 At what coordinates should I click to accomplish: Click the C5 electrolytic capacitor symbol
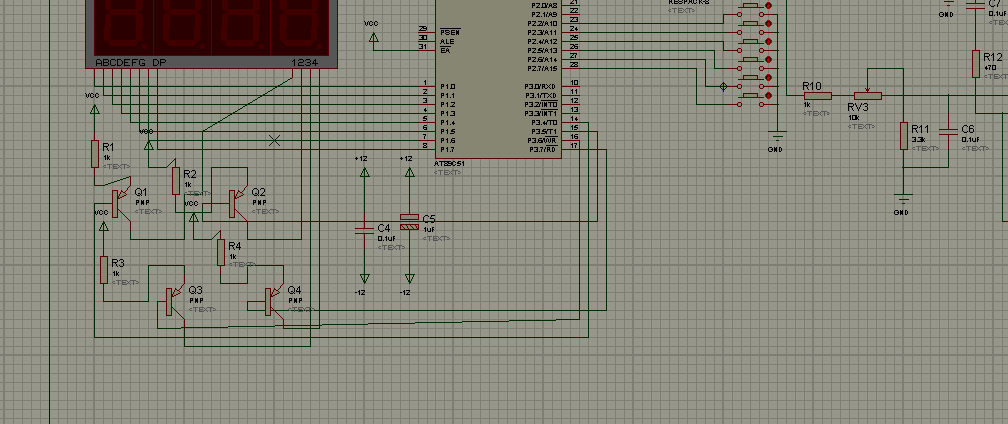[410, 222]
